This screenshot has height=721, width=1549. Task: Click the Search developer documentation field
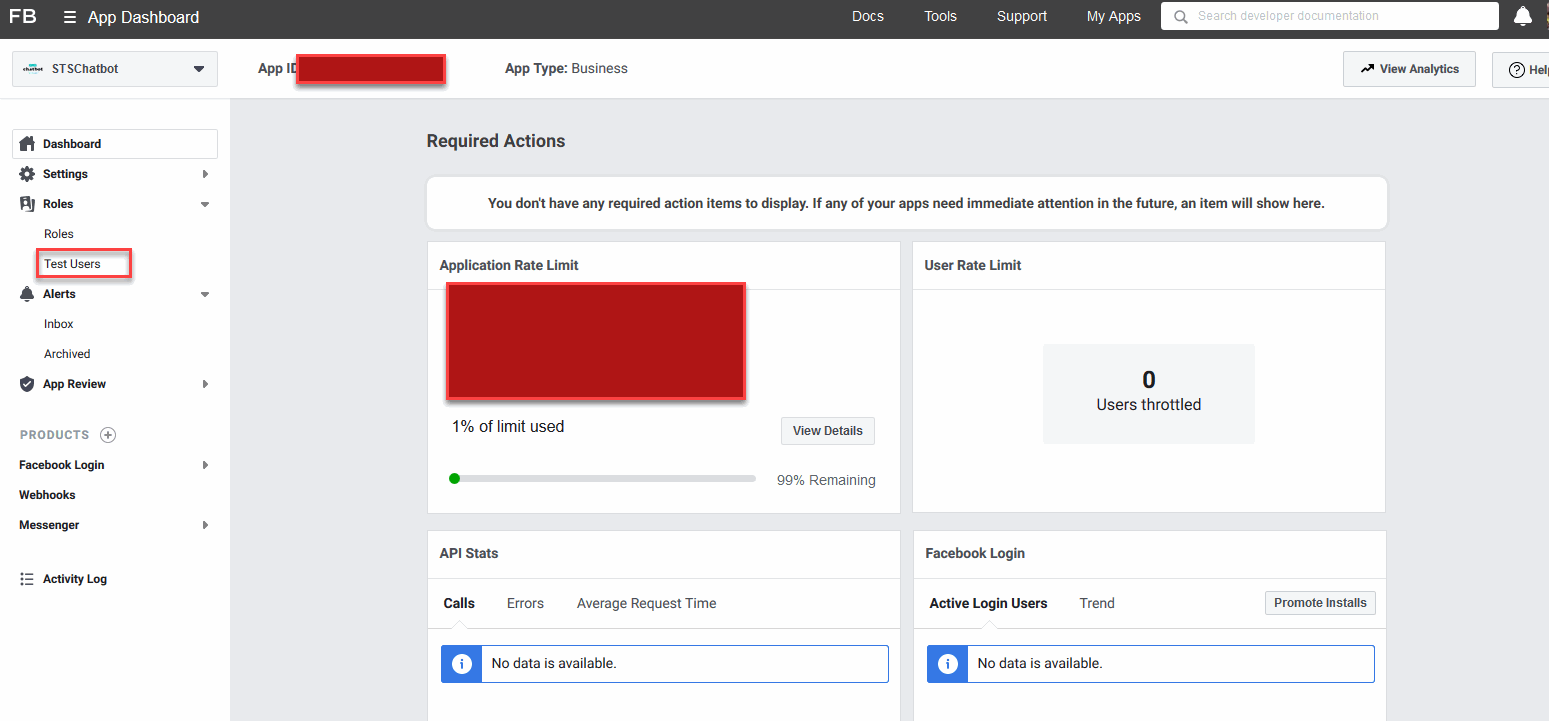point(1330,16)
